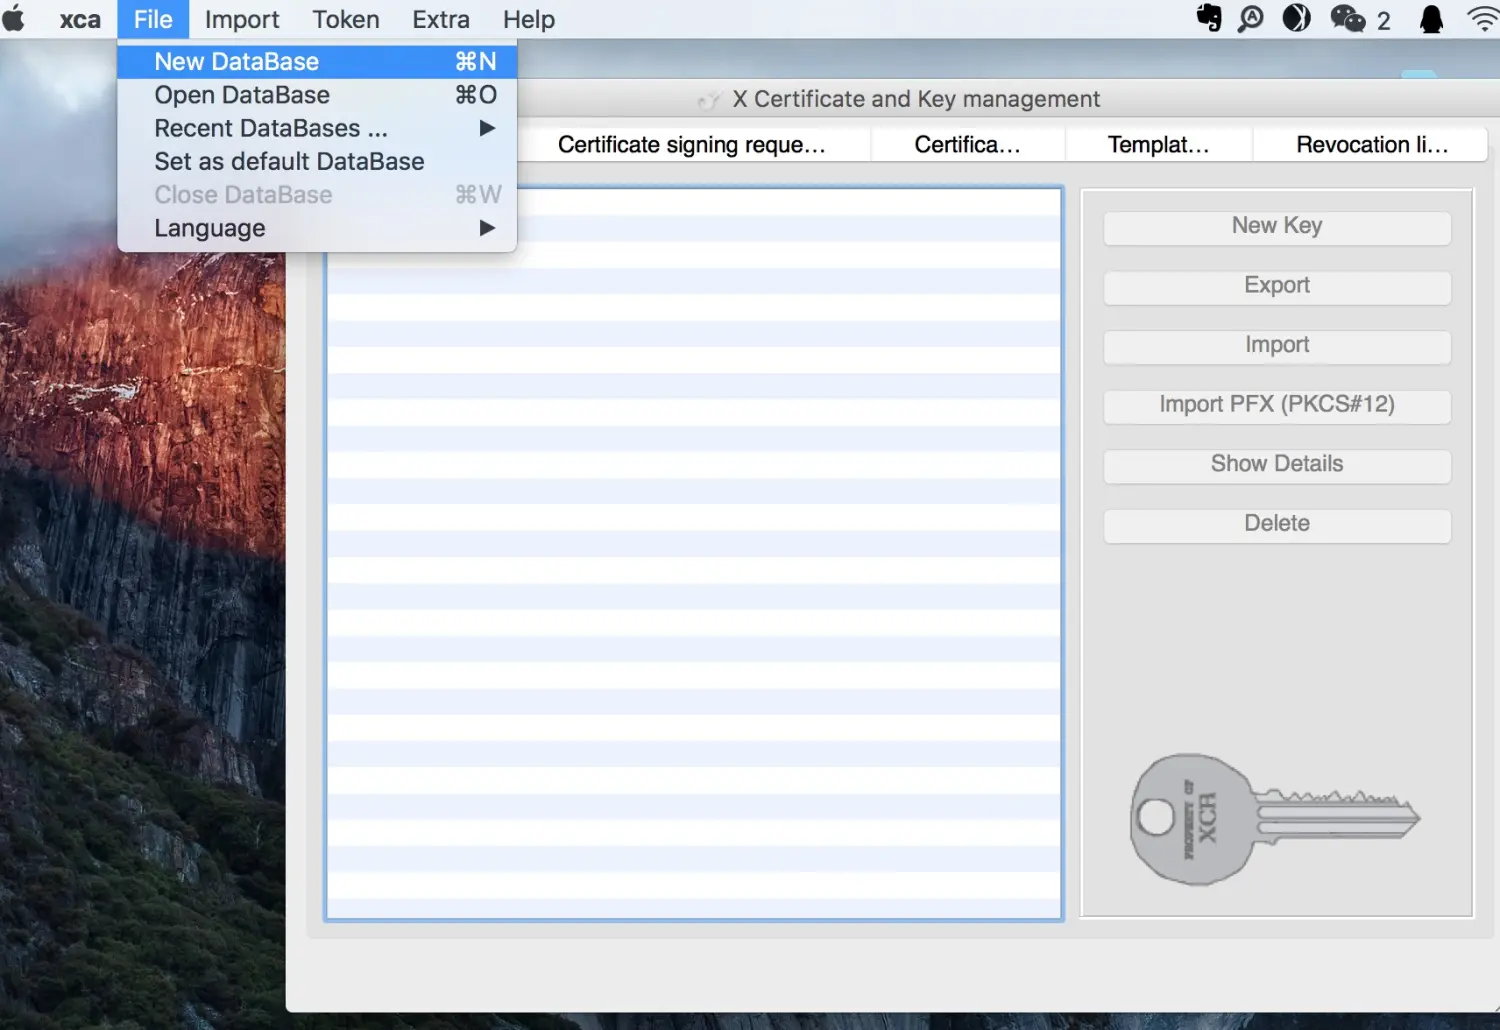Screen dimensions: 1500x1030
Task: Open the Extra menu
Action: (x=441, y=19)
